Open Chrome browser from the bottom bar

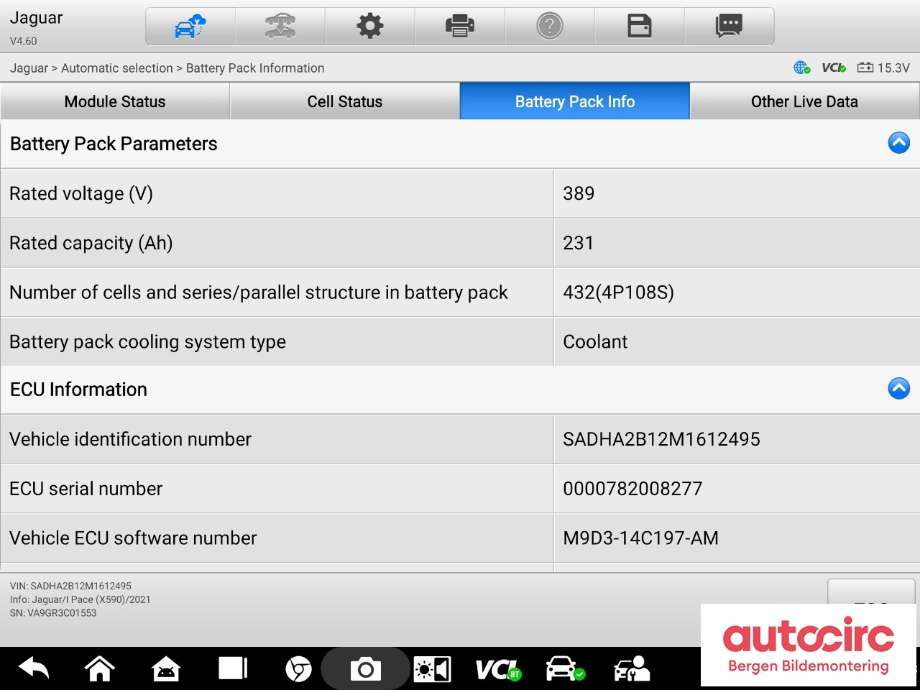298,669
